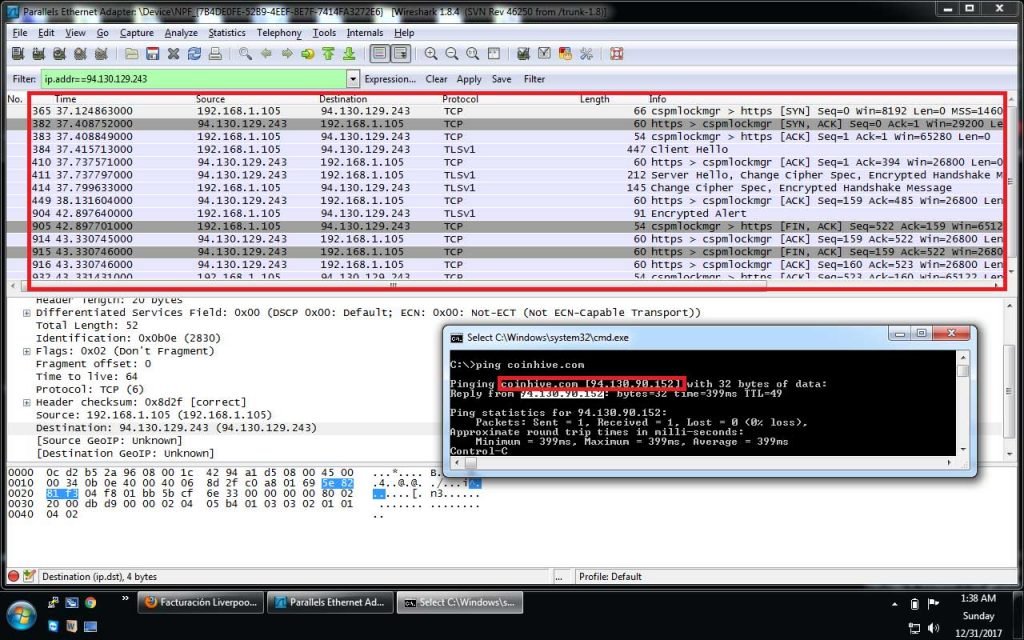The image size is (1024, 640).
Task: Open the Statistics menu
Action: (227, 33)
